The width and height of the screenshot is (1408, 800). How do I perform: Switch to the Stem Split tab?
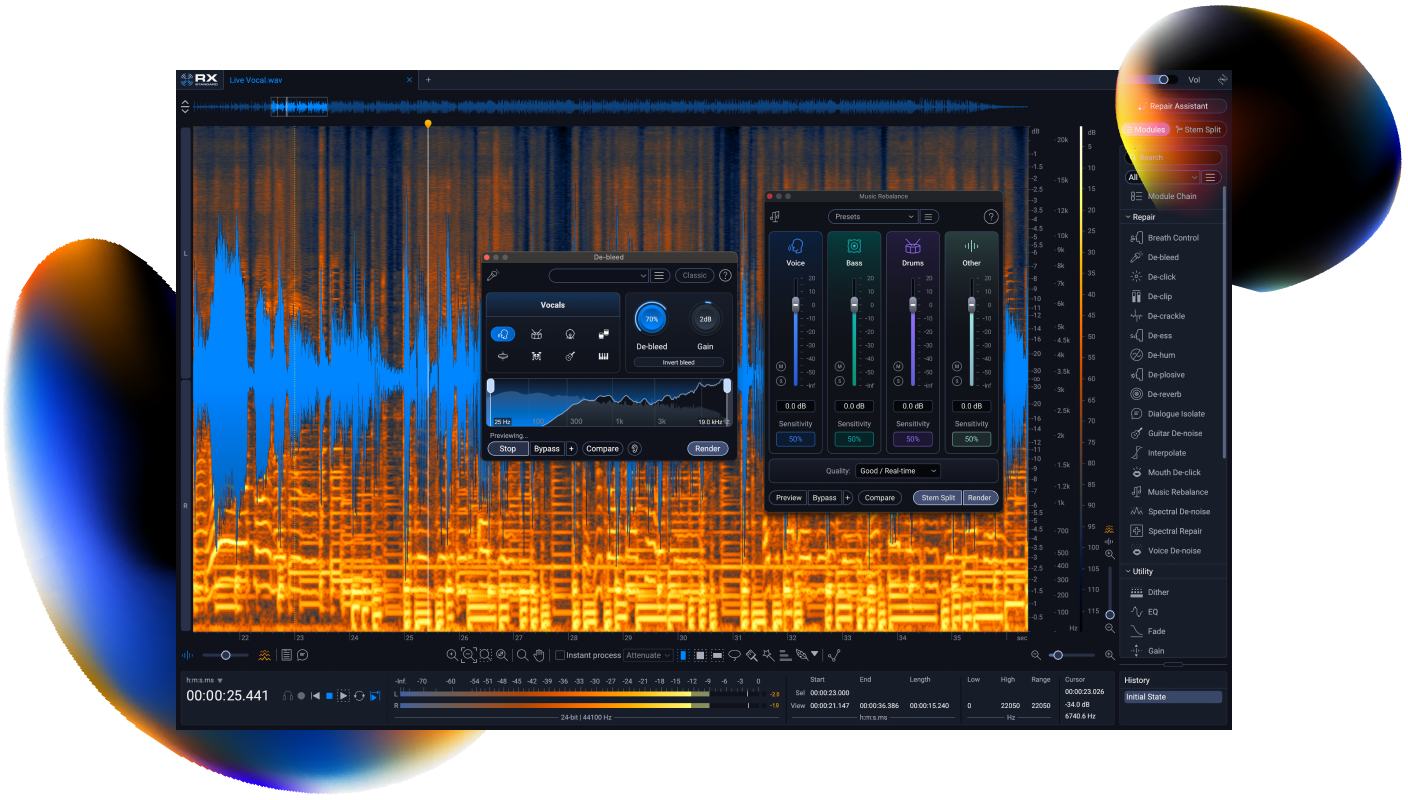click(1198, 129)
